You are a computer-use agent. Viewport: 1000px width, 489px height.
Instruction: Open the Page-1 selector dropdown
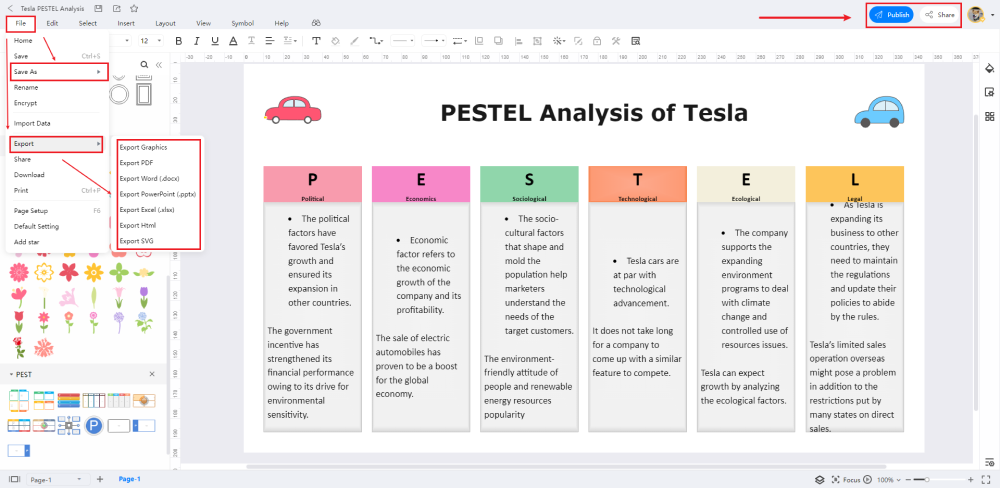(x=56, y=479)
